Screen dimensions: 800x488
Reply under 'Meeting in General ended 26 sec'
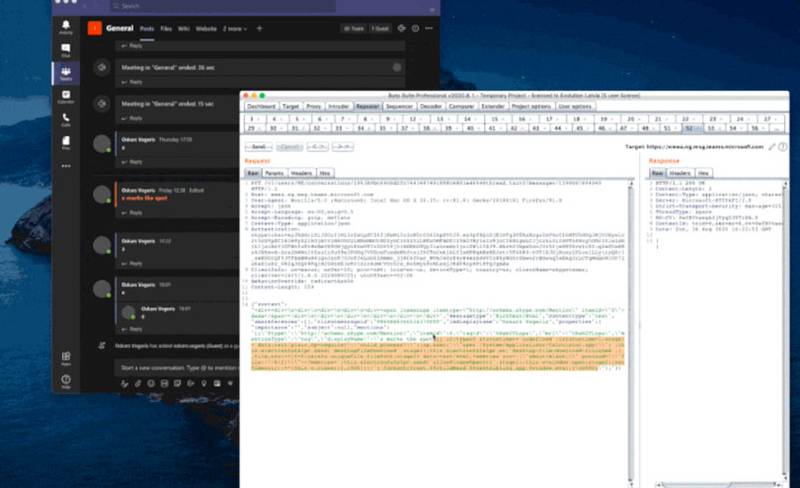point(132,82)
